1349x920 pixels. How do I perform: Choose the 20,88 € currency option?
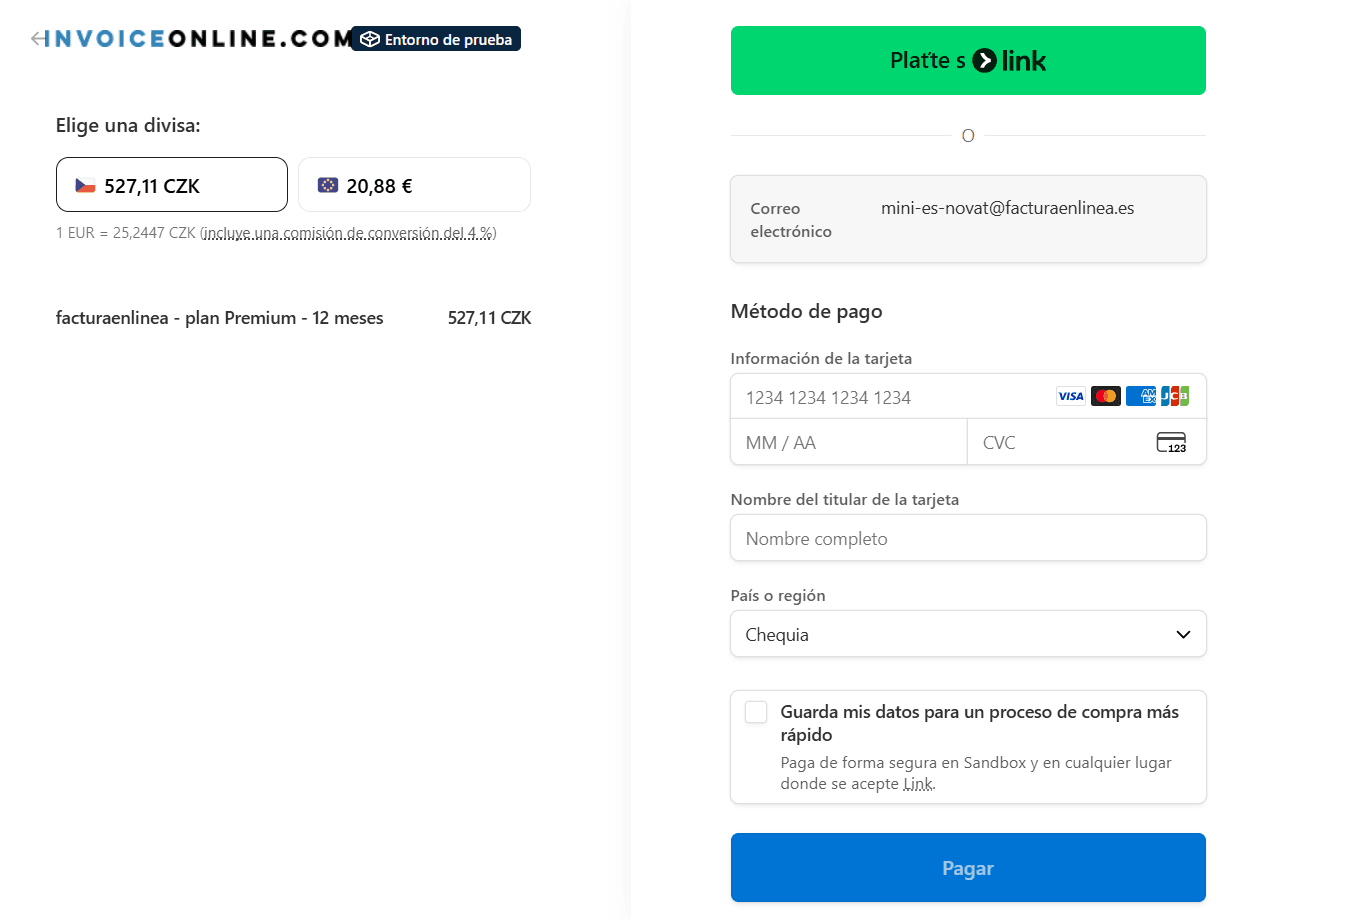(x=414, y=184)
